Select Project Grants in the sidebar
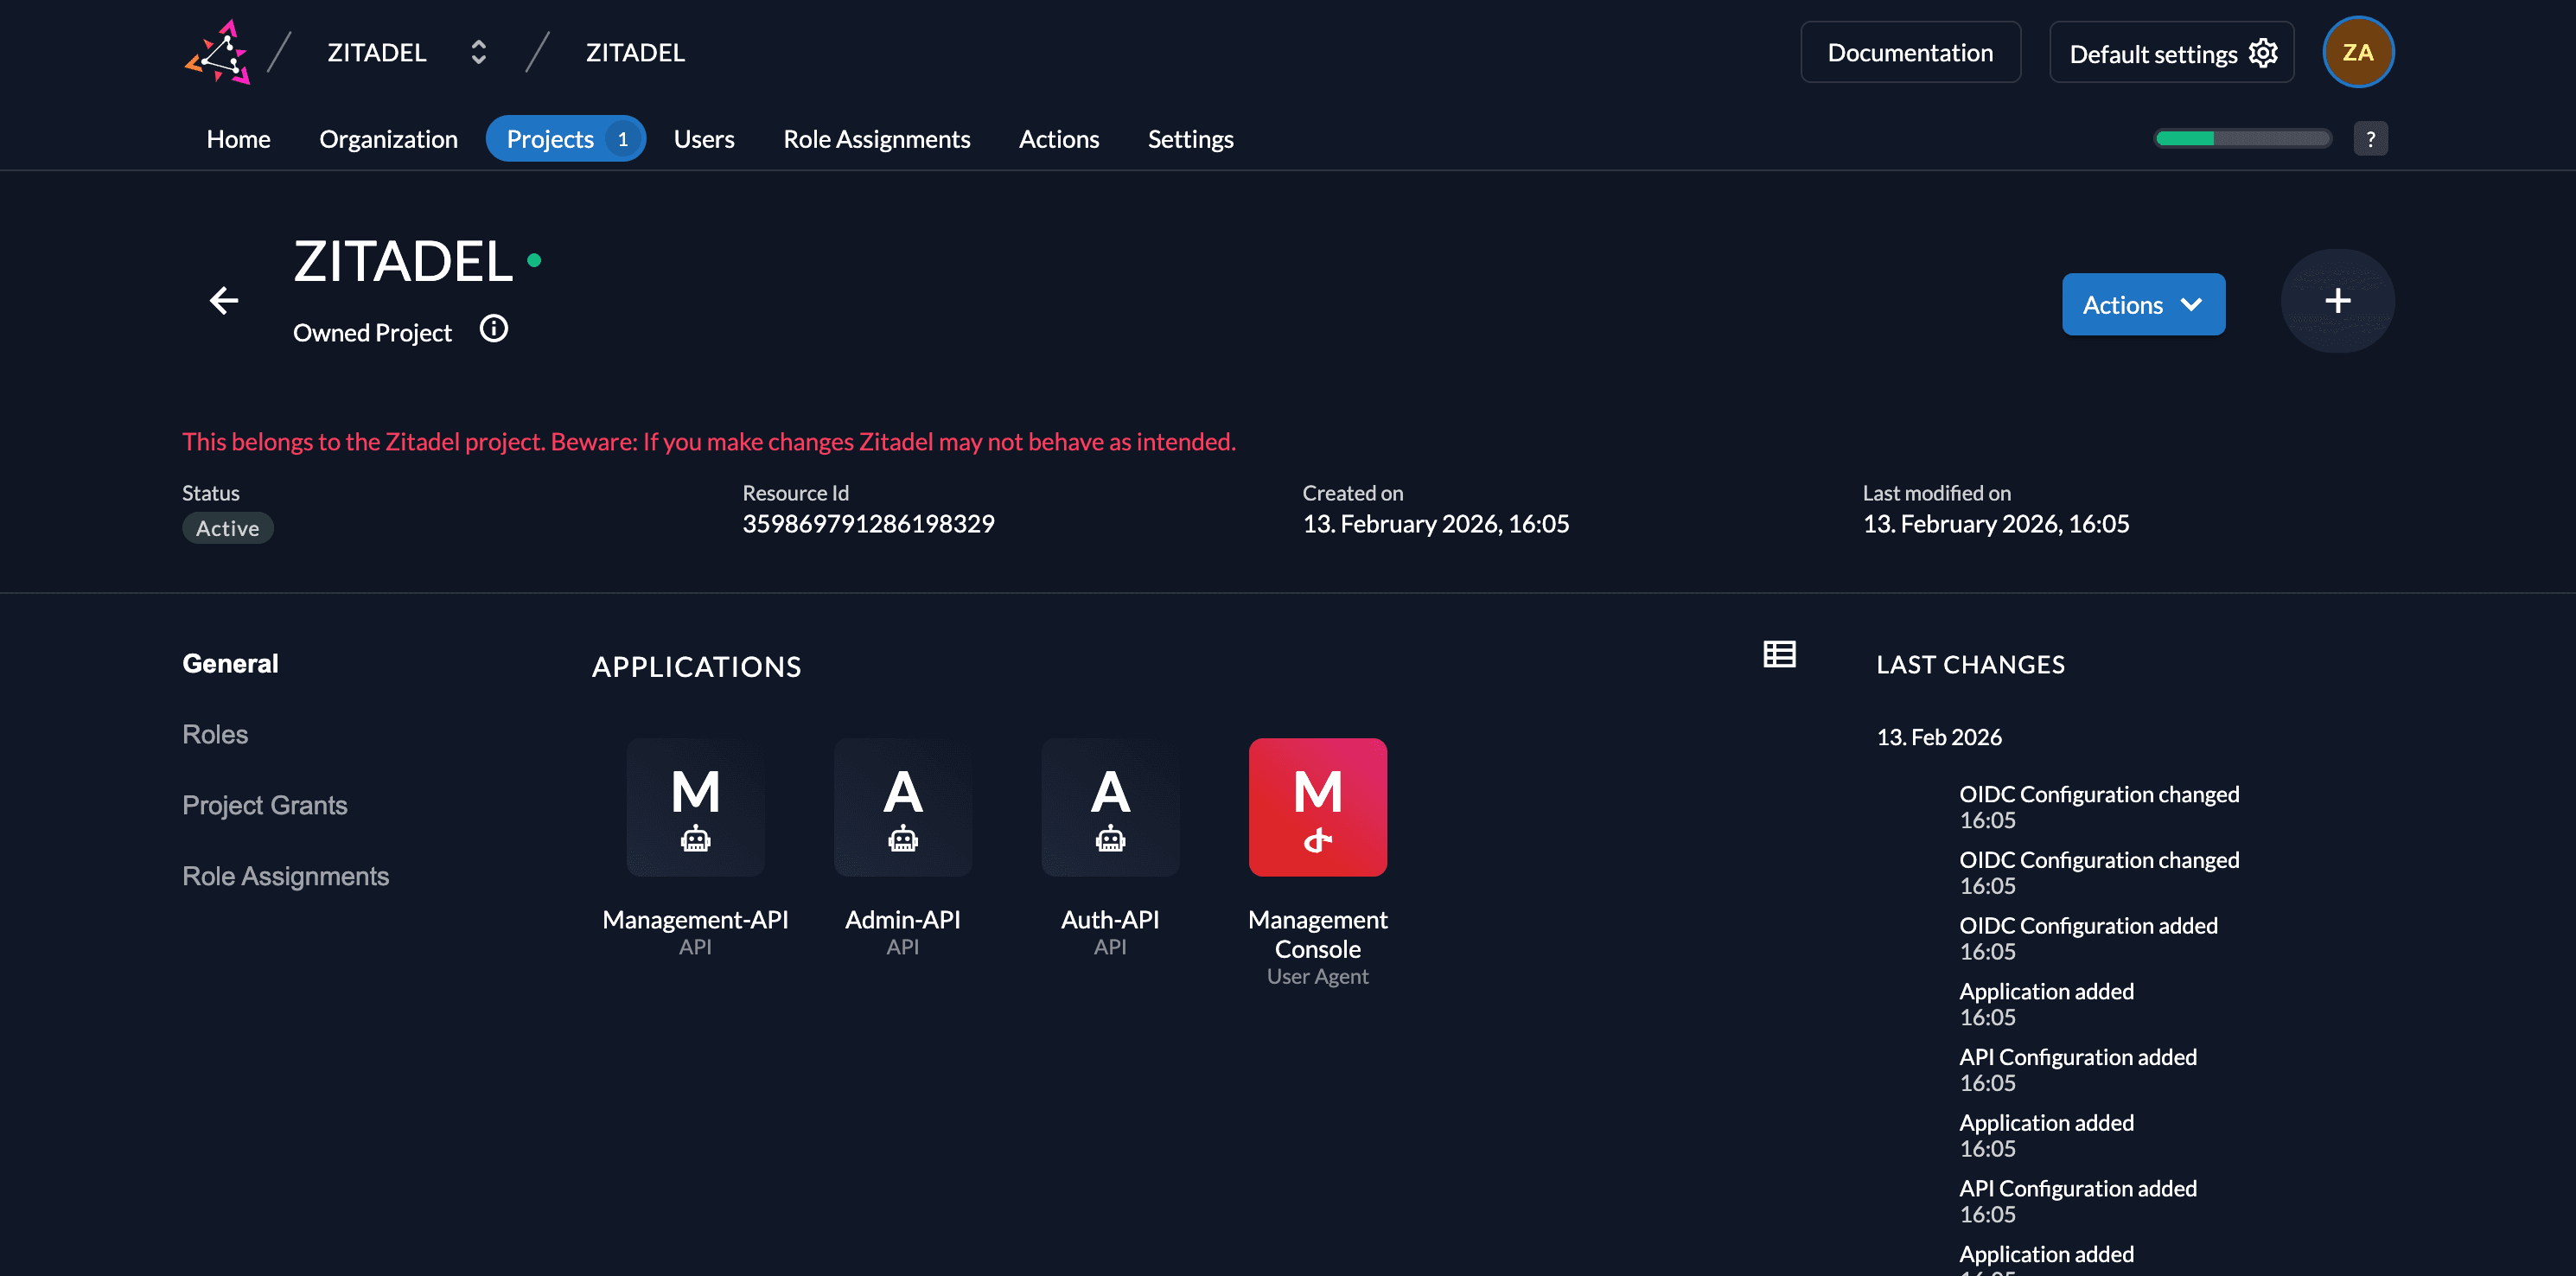The width and height of the screenshot is (2576, 1276). 264,804
